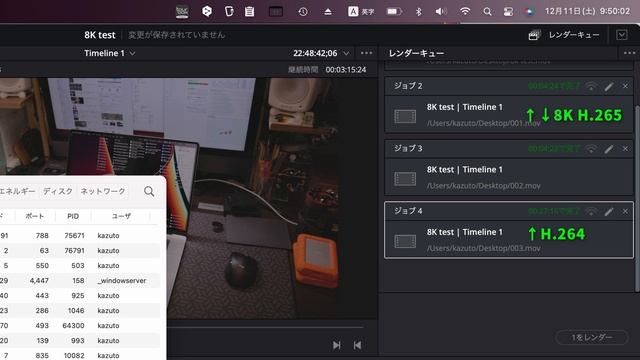Select process row with PID 75671
Screen dimensions: 640x360
80,236
